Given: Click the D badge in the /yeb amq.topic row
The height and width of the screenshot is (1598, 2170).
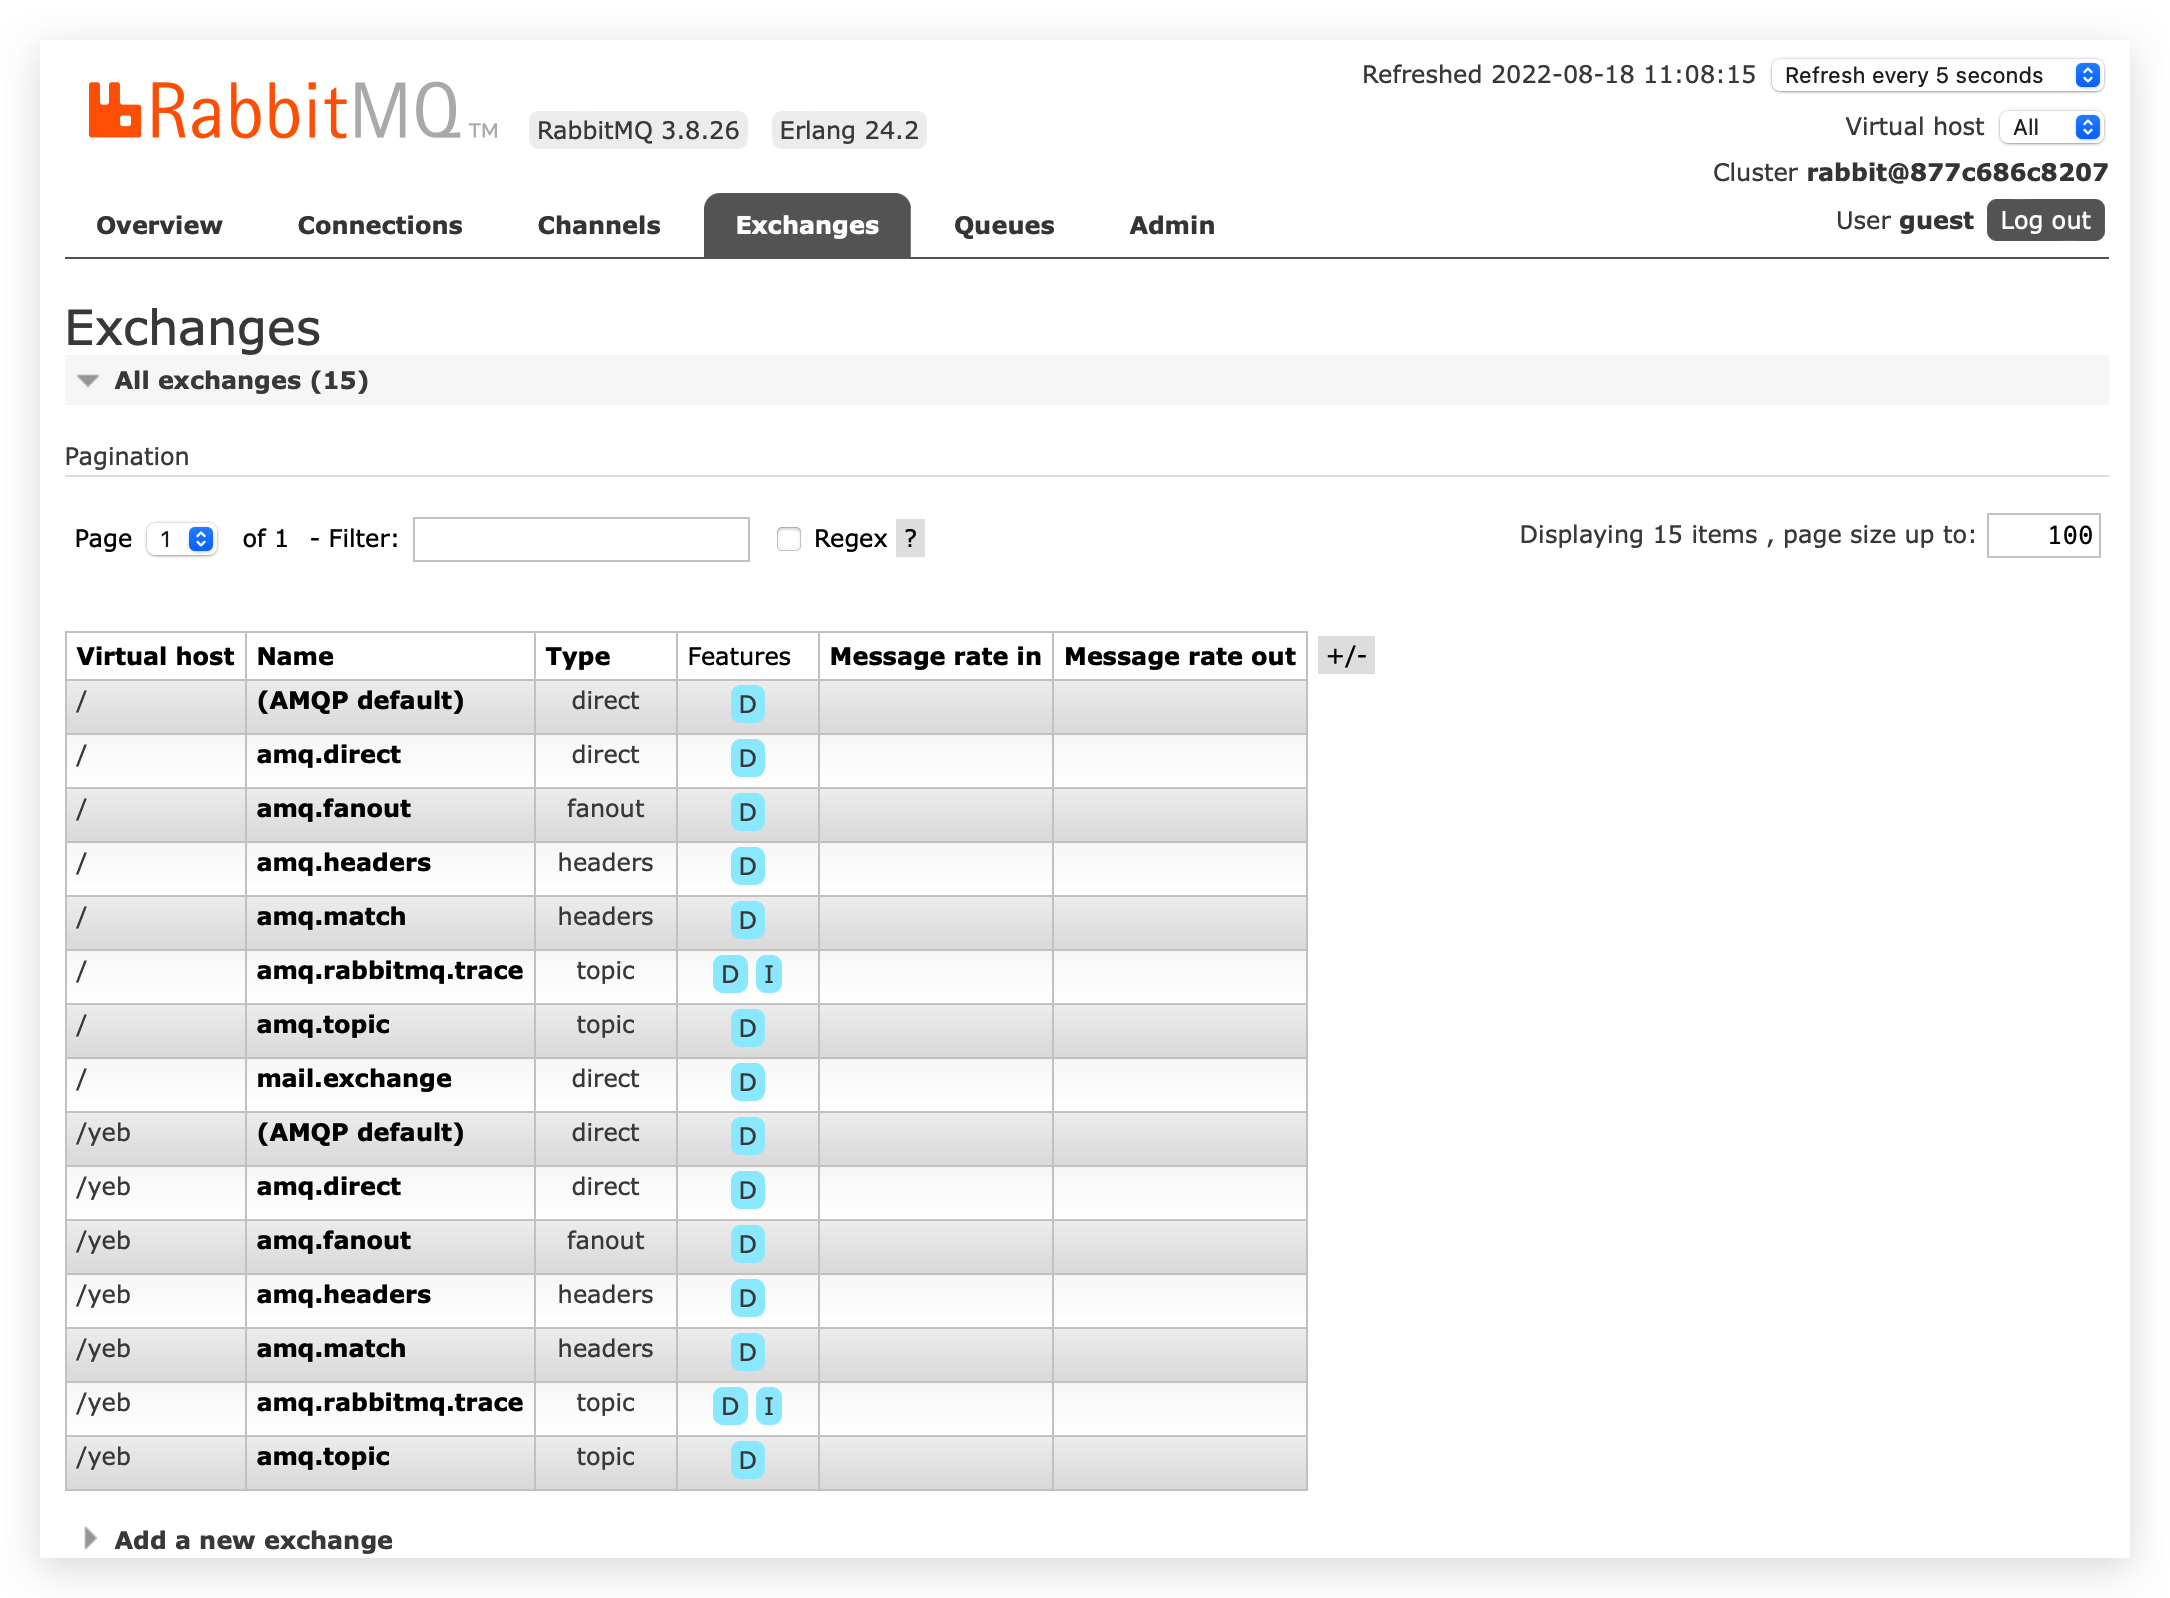Looking at the screenshot, I should coord(747,1460).
